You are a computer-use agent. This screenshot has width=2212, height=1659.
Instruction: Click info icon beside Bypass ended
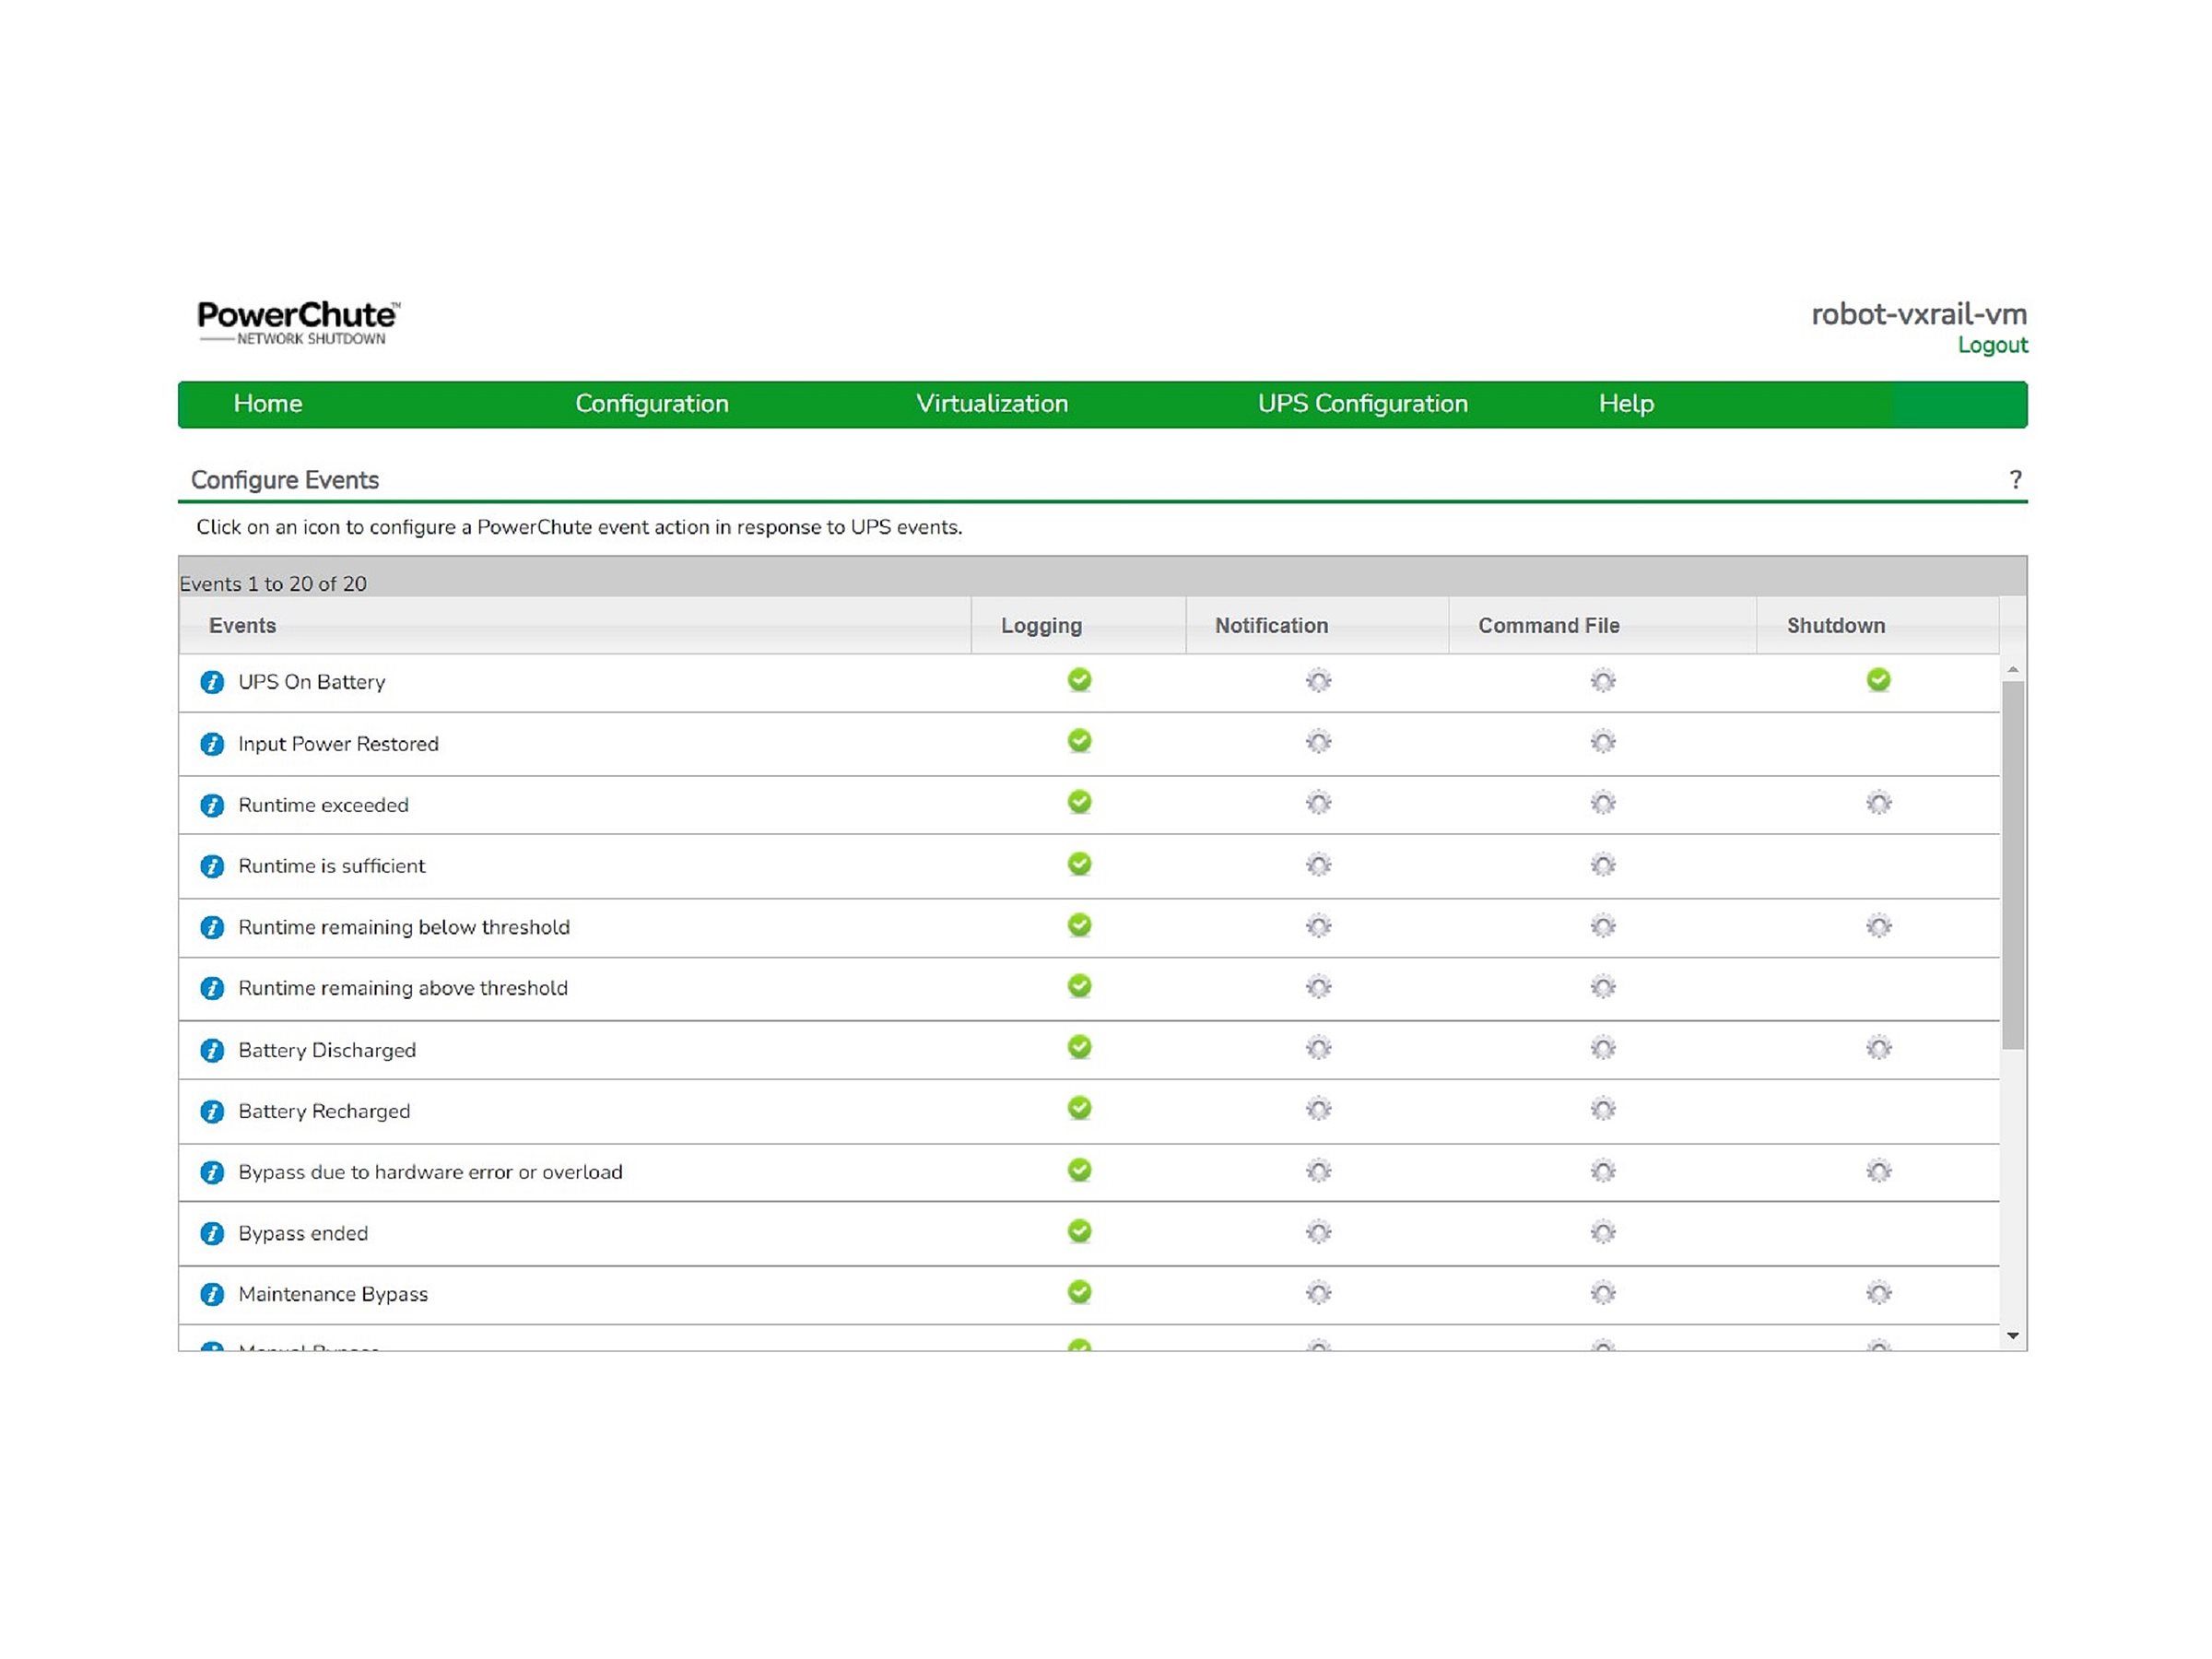[212, 1233]
